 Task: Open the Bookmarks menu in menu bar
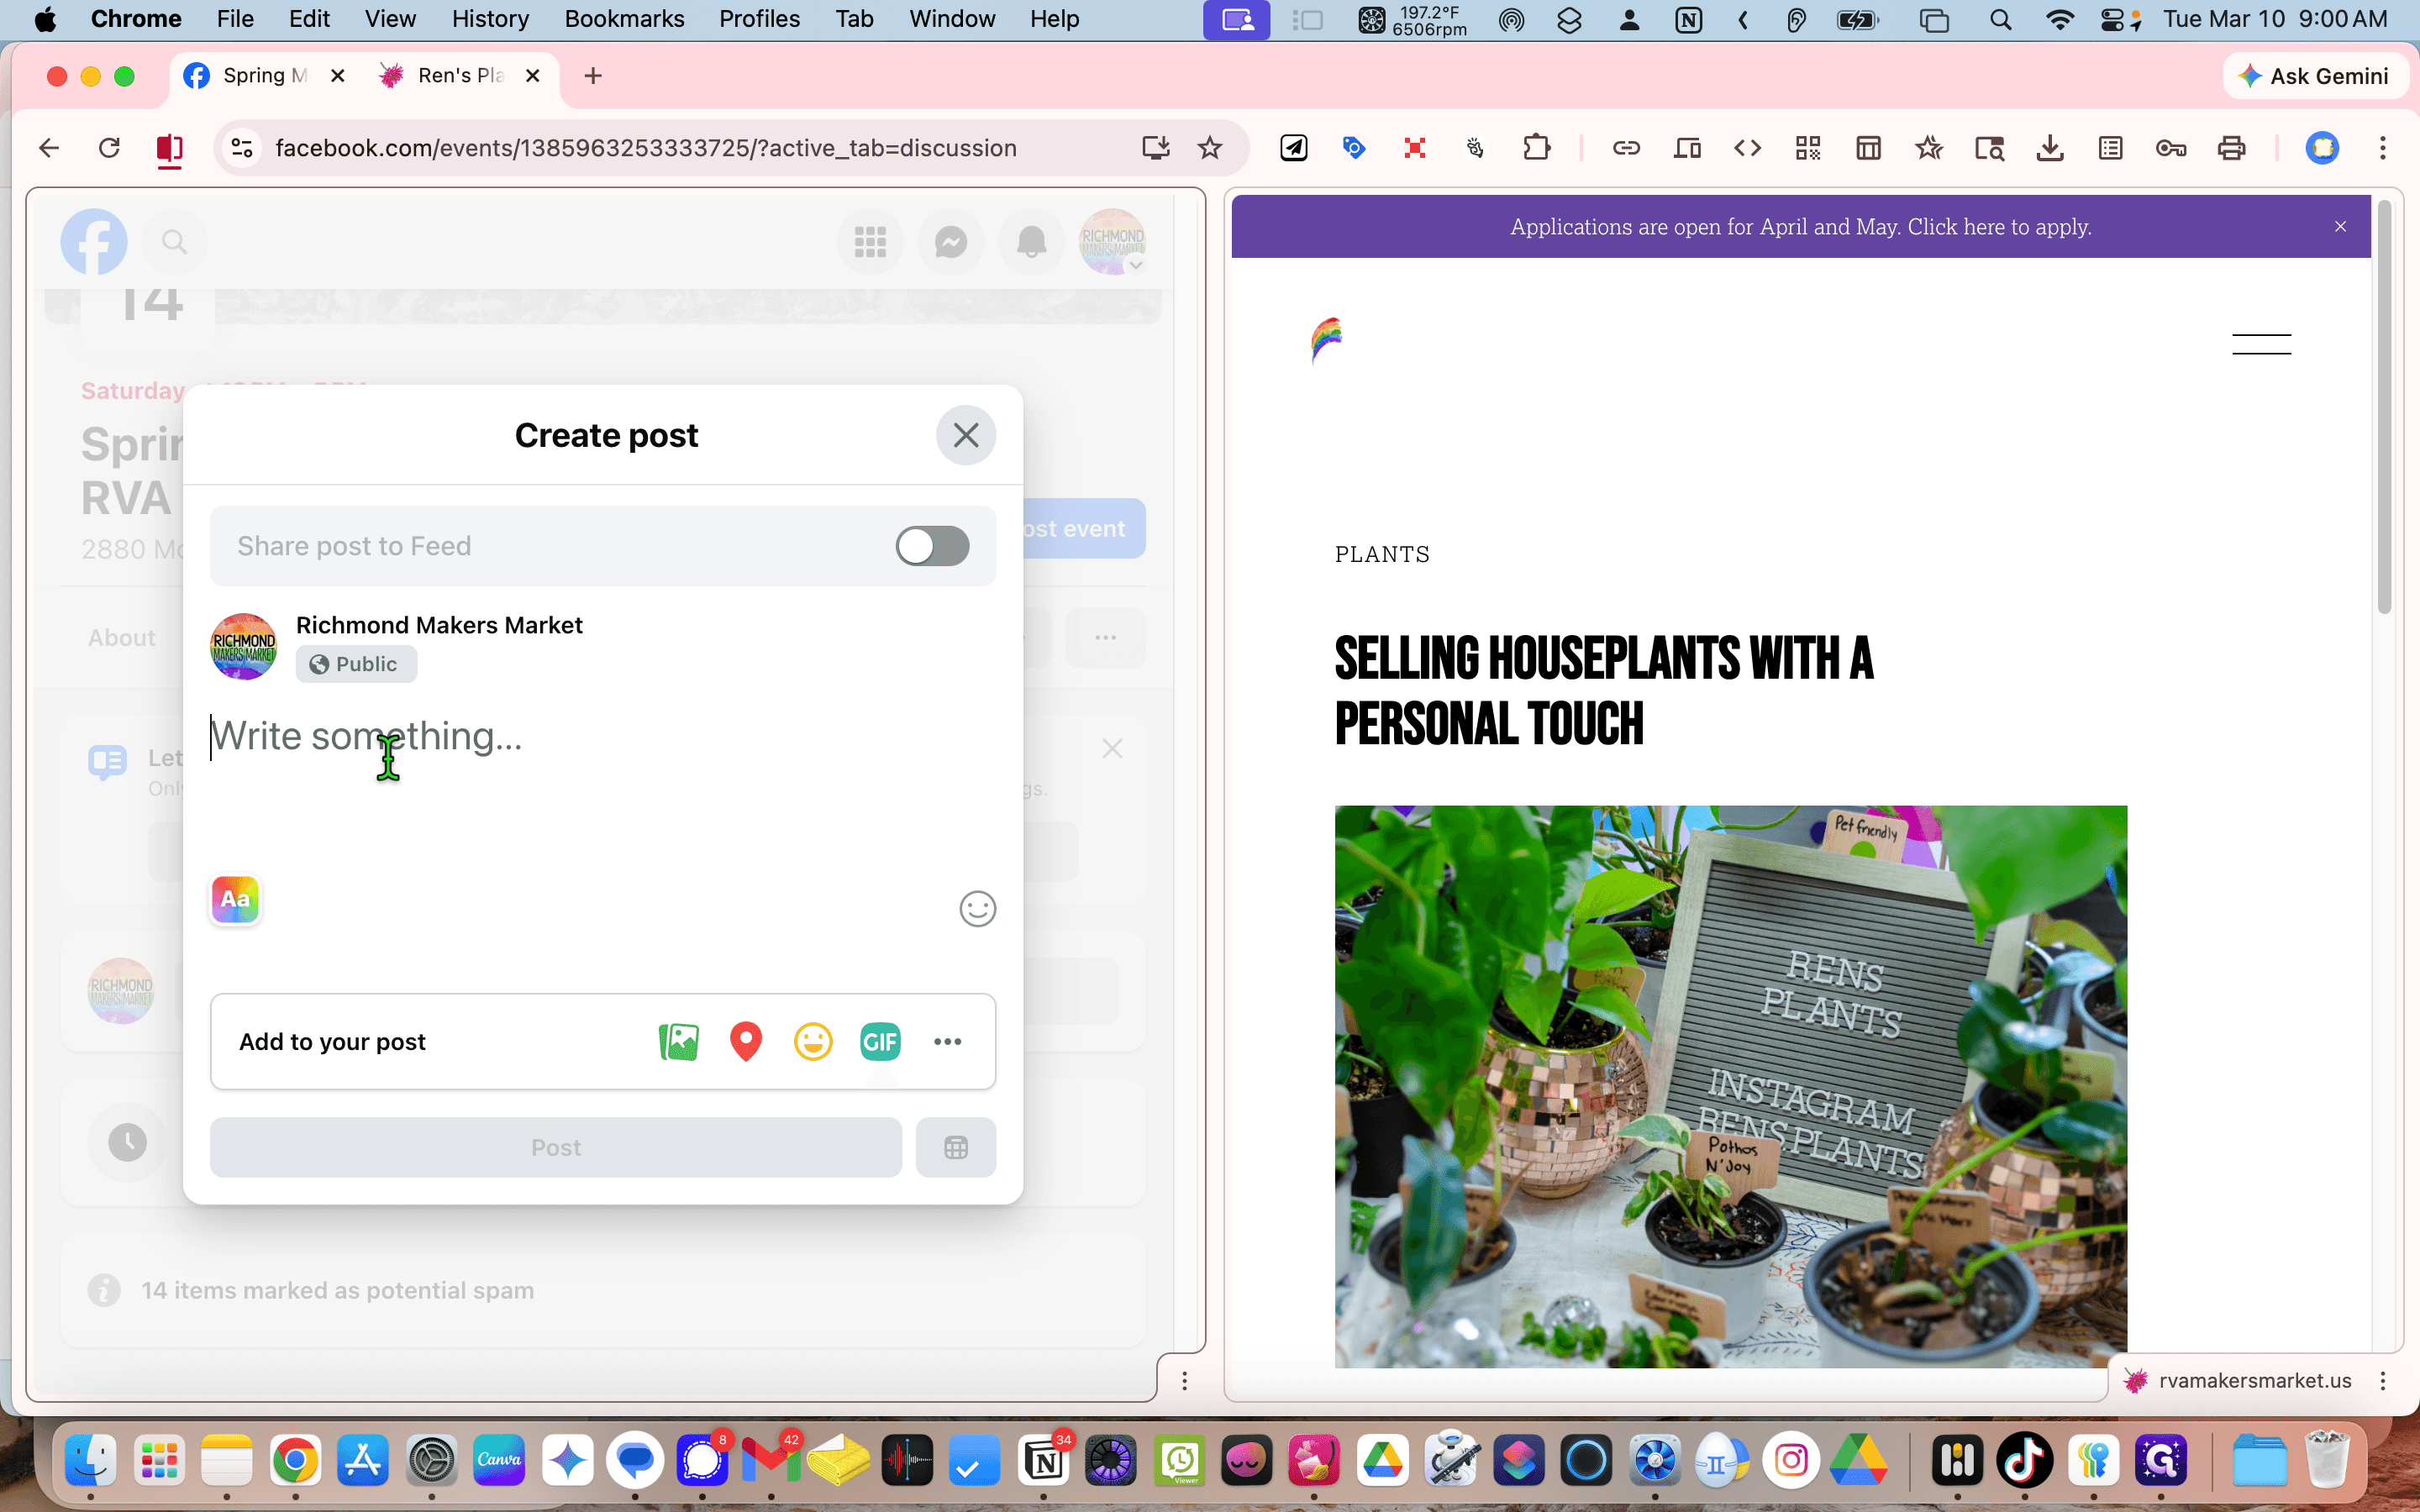click(x=624, y=19)
